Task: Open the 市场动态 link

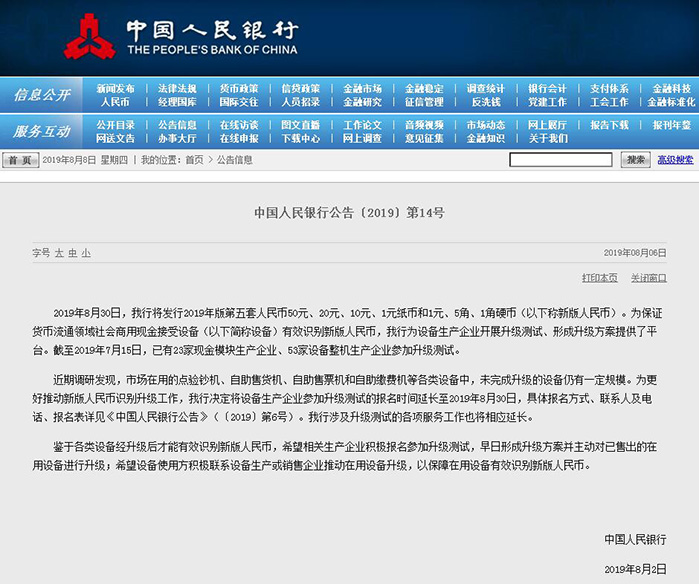Action: (x=486, y=125)
